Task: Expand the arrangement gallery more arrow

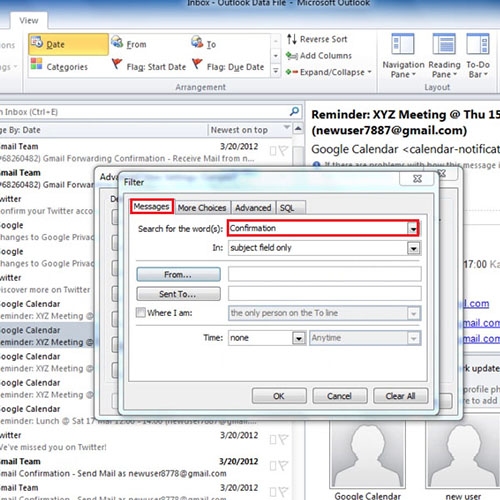Action: [x=276, y=71]
